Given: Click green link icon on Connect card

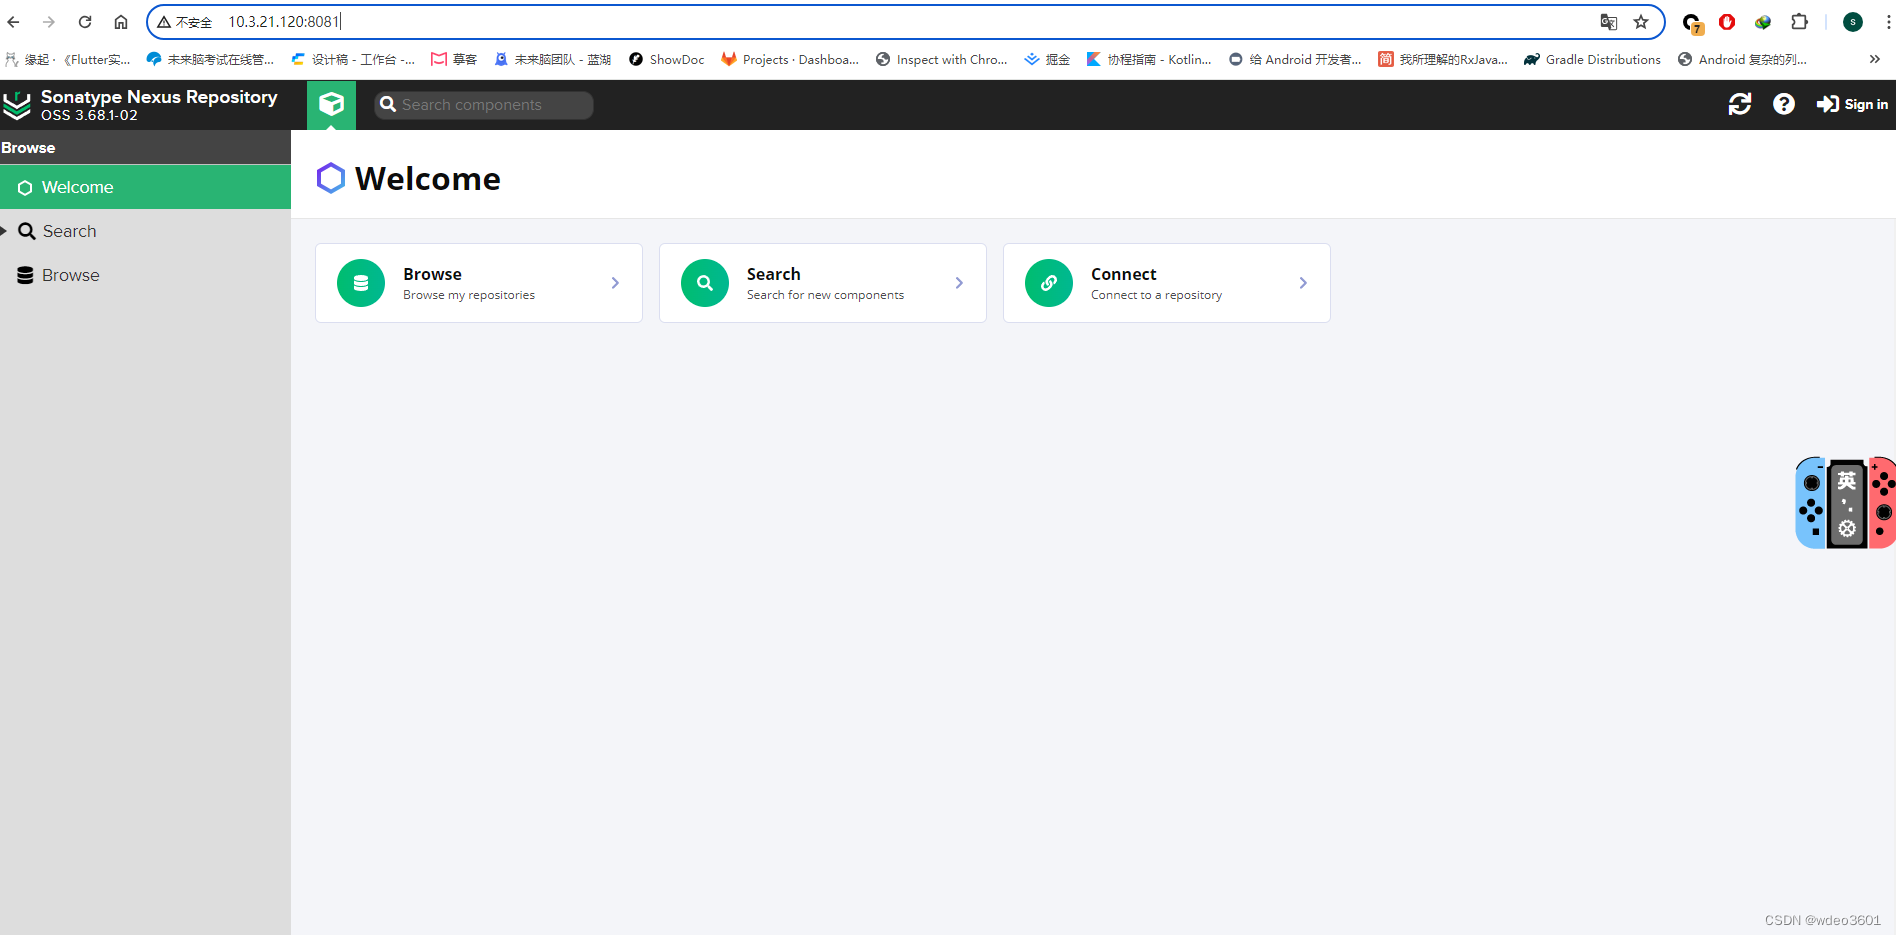Looking at the screenshot, I should (x=1049, y=283).
